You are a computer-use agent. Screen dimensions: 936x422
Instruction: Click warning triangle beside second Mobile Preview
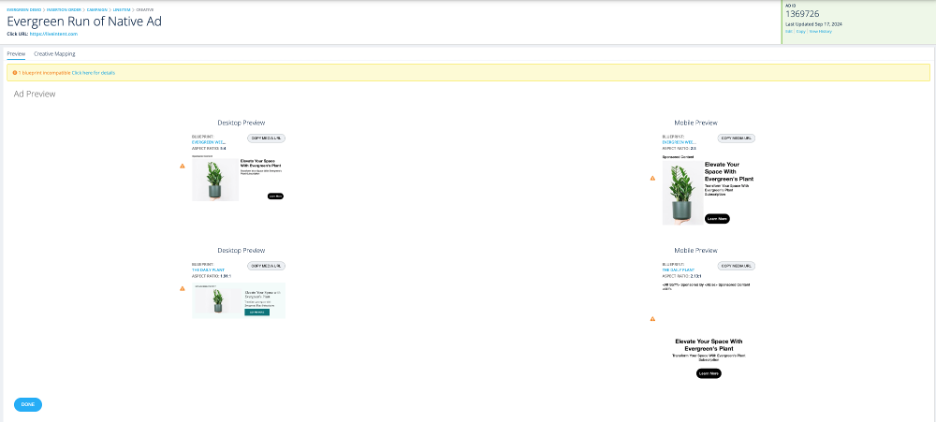coord(652,319)
